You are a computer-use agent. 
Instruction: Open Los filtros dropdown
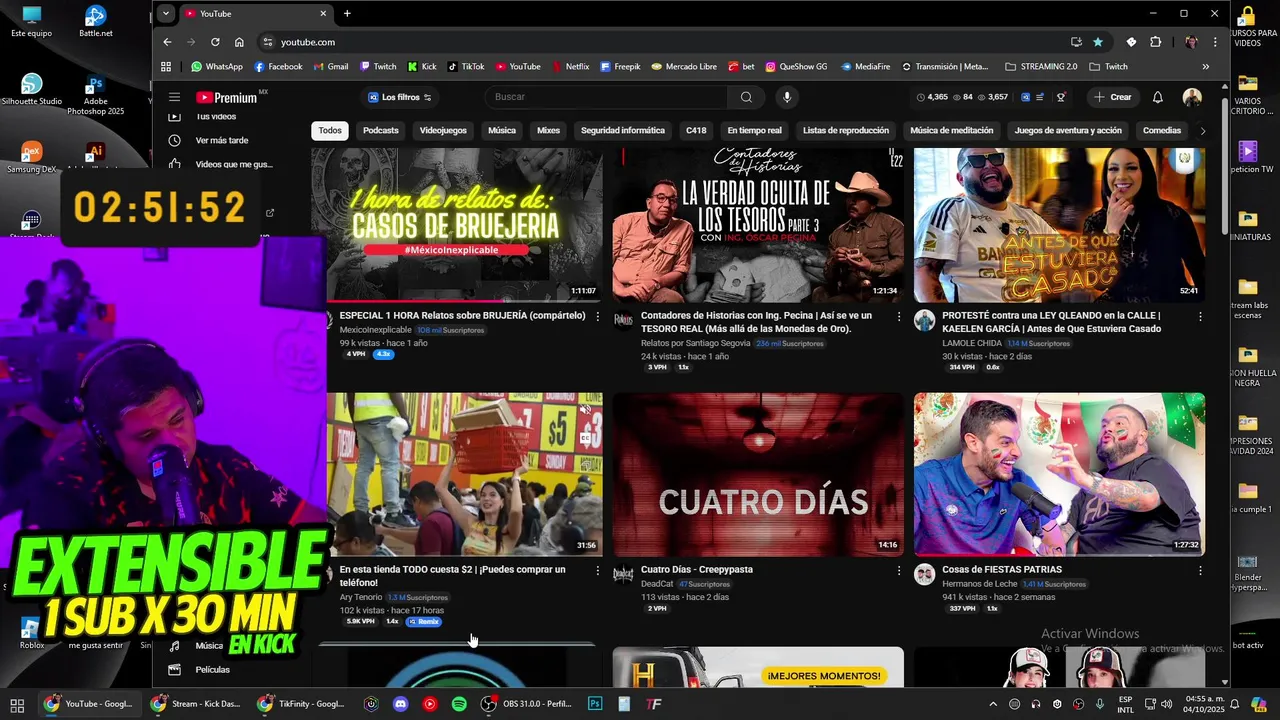coord(399,97)
